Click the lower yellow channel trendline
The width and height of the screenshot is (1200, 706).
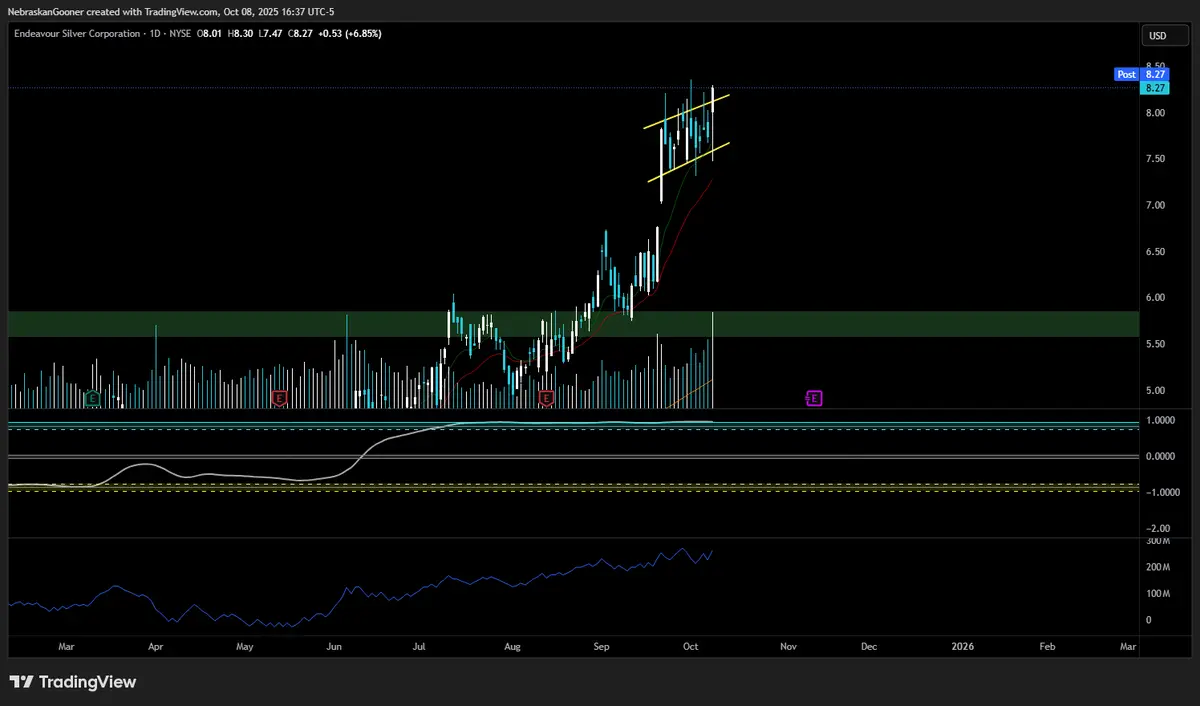pyautogui.click(x=688, y=162)
